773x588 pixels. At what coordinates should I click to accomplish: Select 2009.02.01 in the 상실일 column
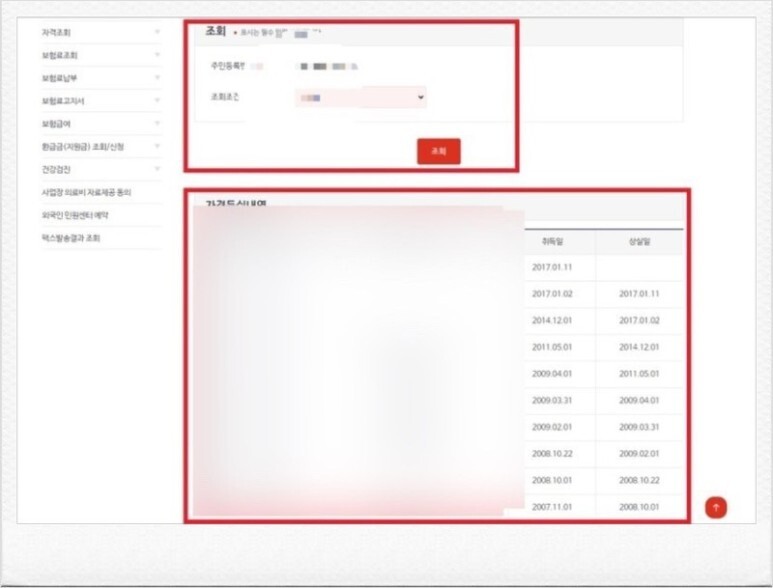pyautogui.click(x=639, y=453)
